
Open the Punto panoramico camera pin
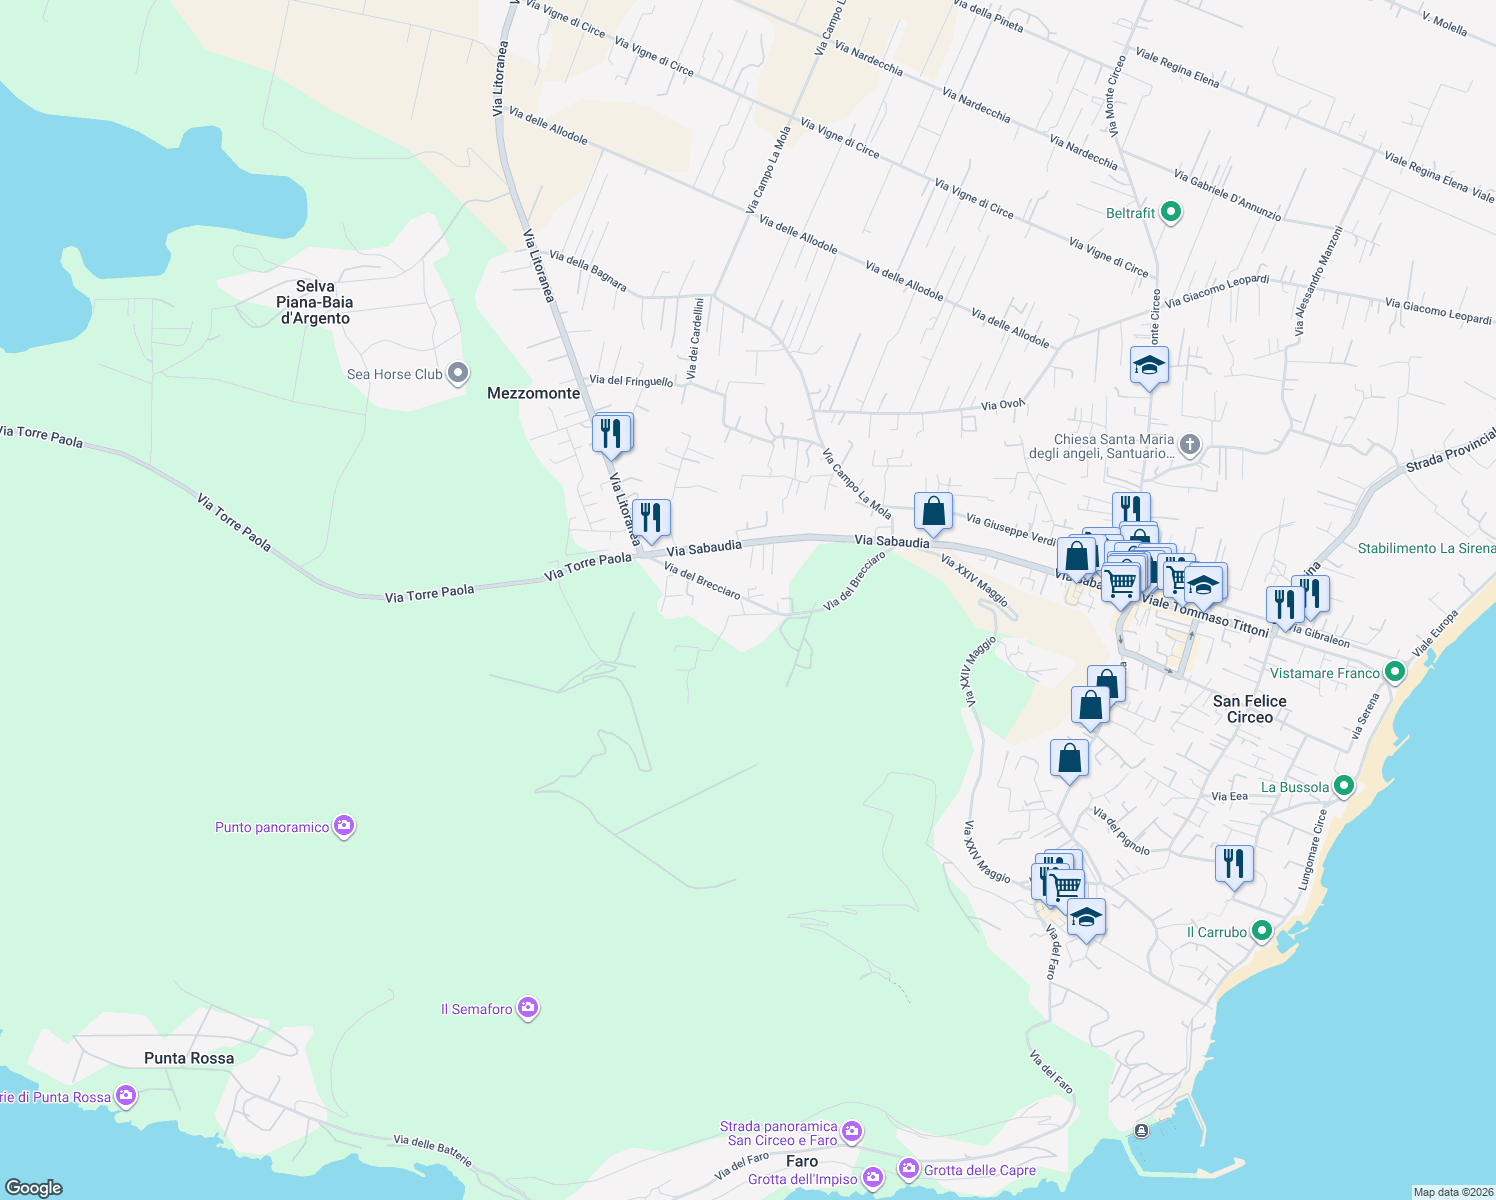pyautogui.click(x=344, y=826)
